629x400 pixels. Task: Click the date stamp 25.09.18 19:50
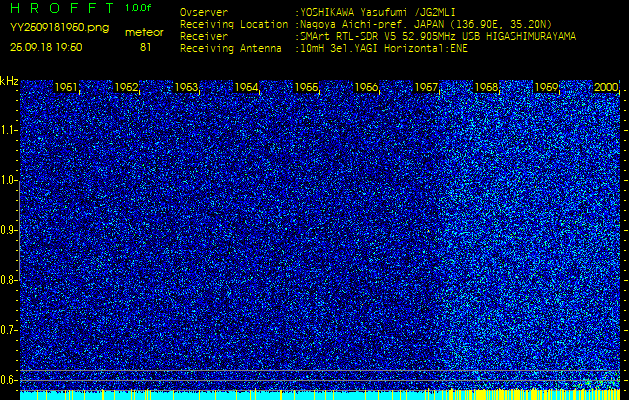click(46, 47)
